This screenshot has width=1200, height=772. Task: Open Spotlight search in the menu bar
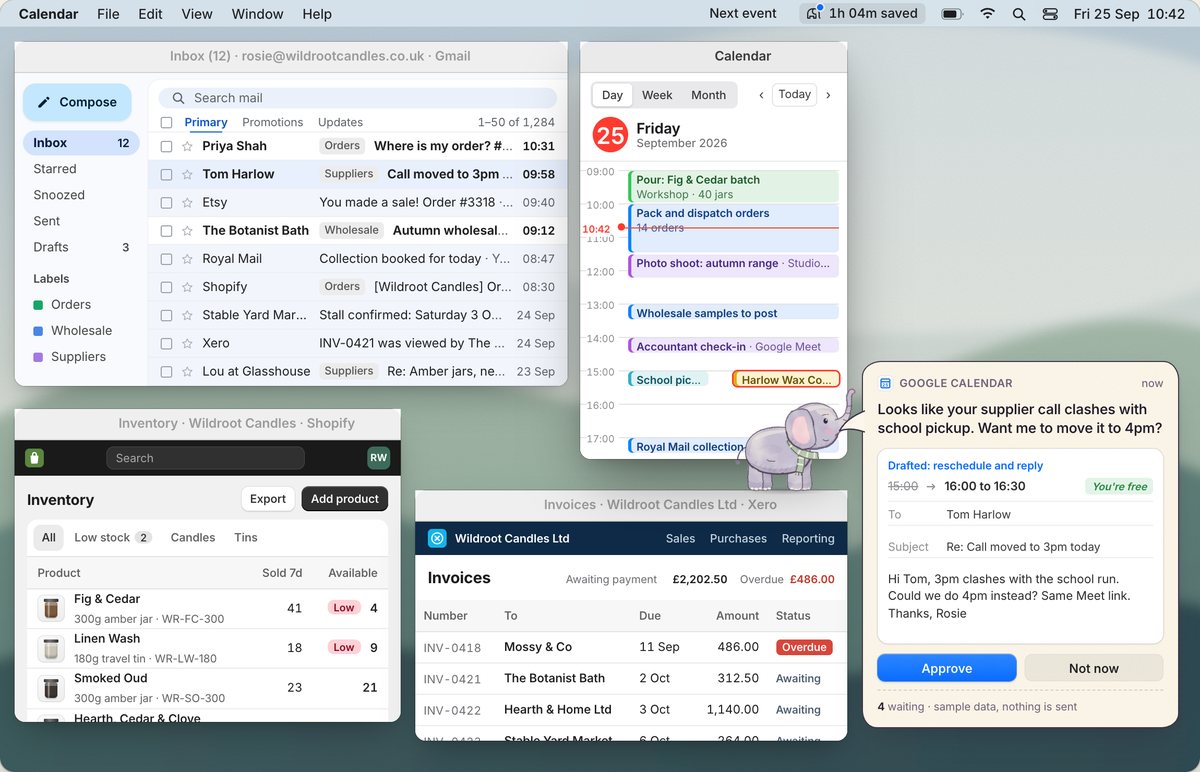tap(1018, 14)
